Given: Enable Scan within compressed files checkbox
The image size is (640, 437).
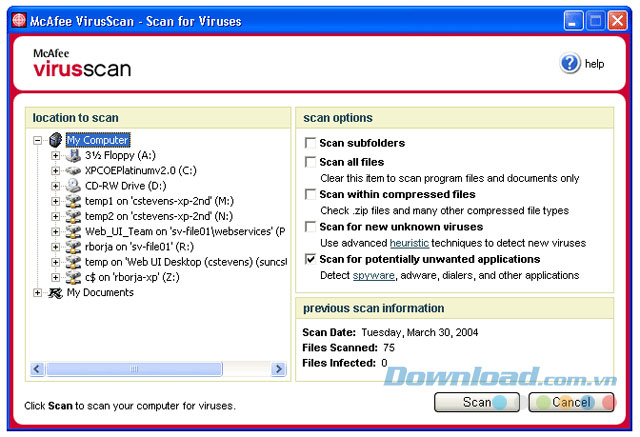Looking at the screenshot, I should (x=310, y=194).
